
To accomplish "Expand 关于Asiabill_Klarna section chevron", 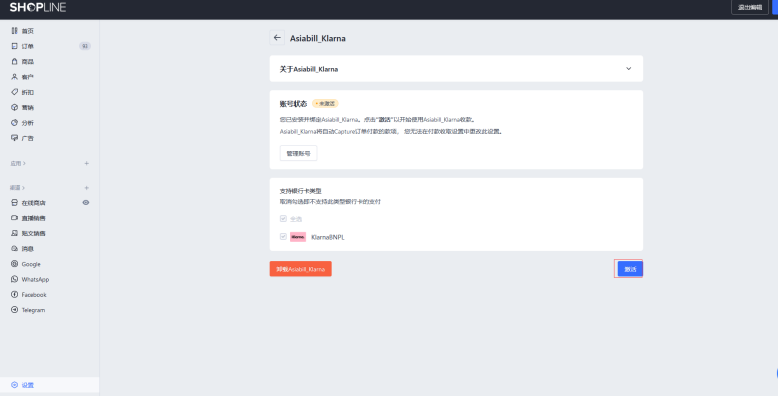I will point(629,69).
